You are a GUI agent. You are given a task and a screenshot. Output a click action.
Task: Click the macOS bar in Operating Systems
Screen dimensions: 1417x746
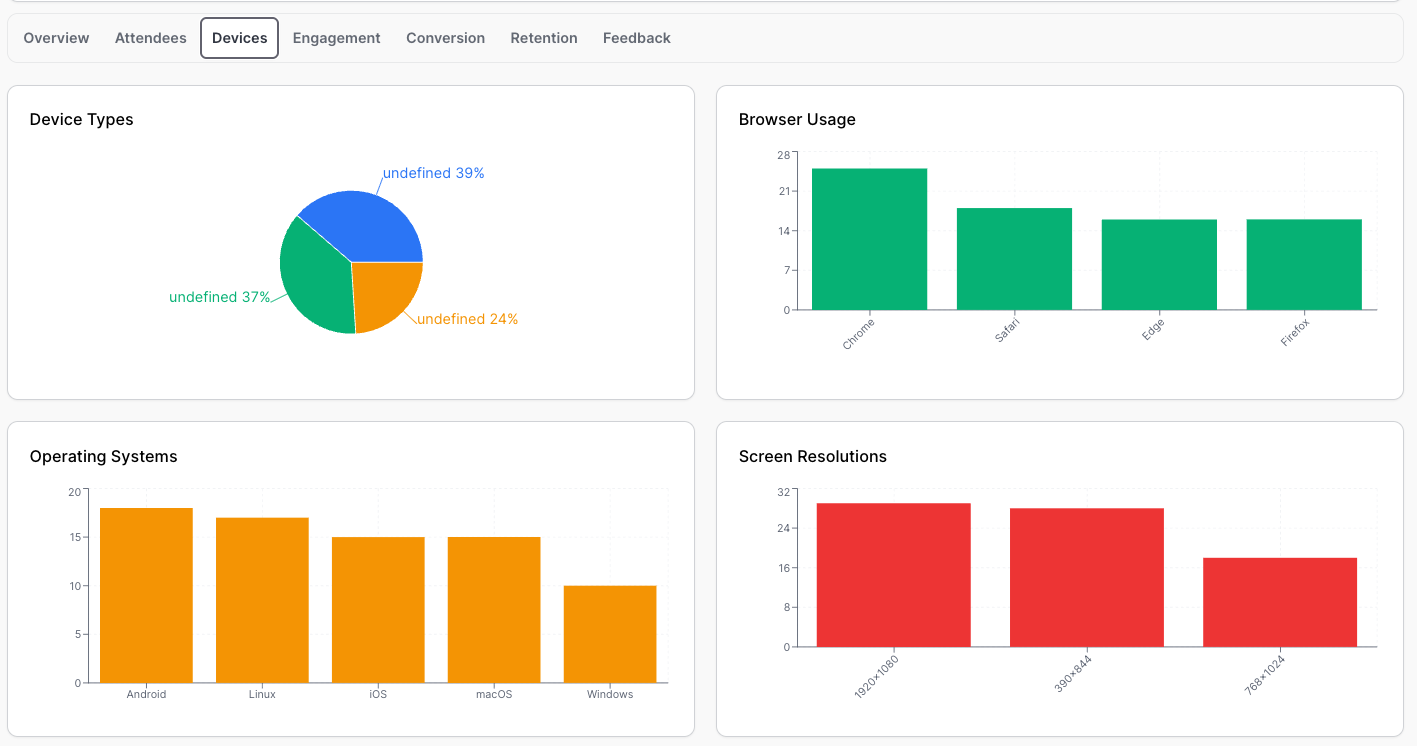click(494, 610)
